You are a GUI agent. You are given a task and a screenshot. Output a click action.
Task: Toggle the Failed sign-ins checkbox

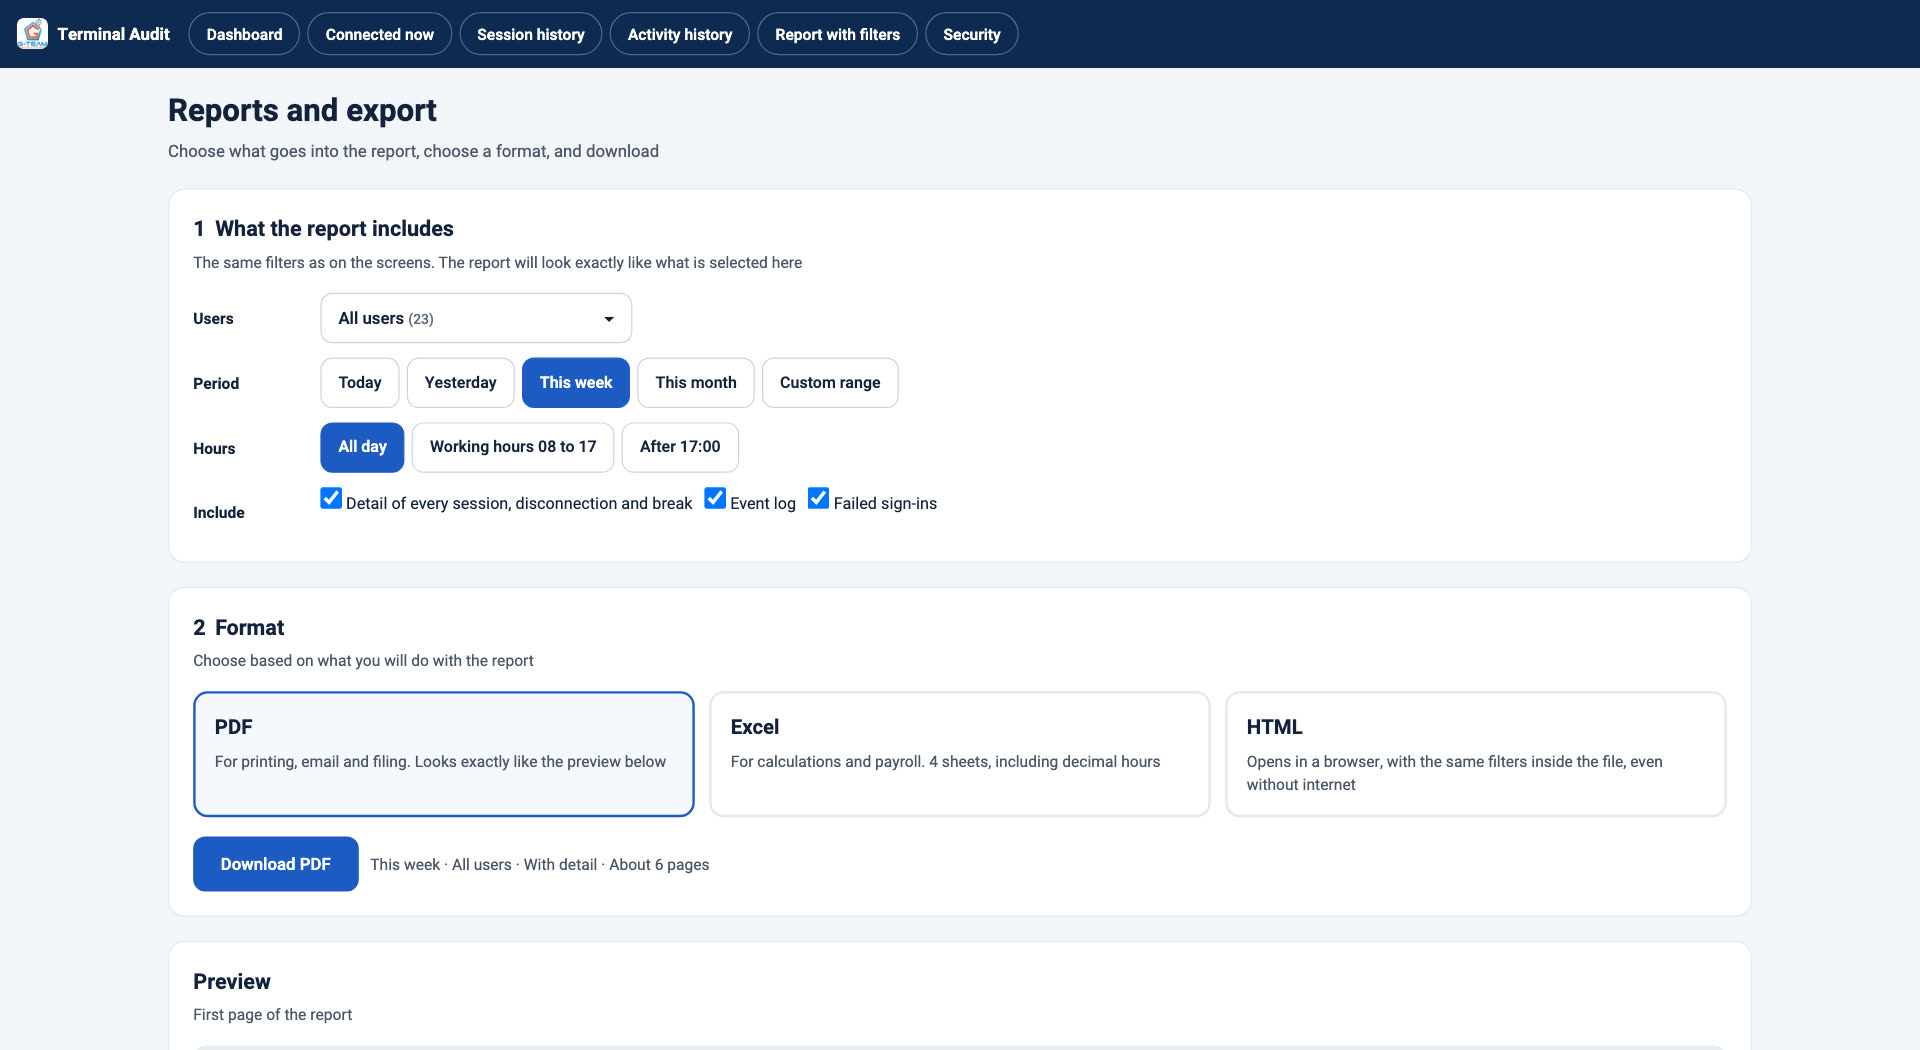coord(818,498)
